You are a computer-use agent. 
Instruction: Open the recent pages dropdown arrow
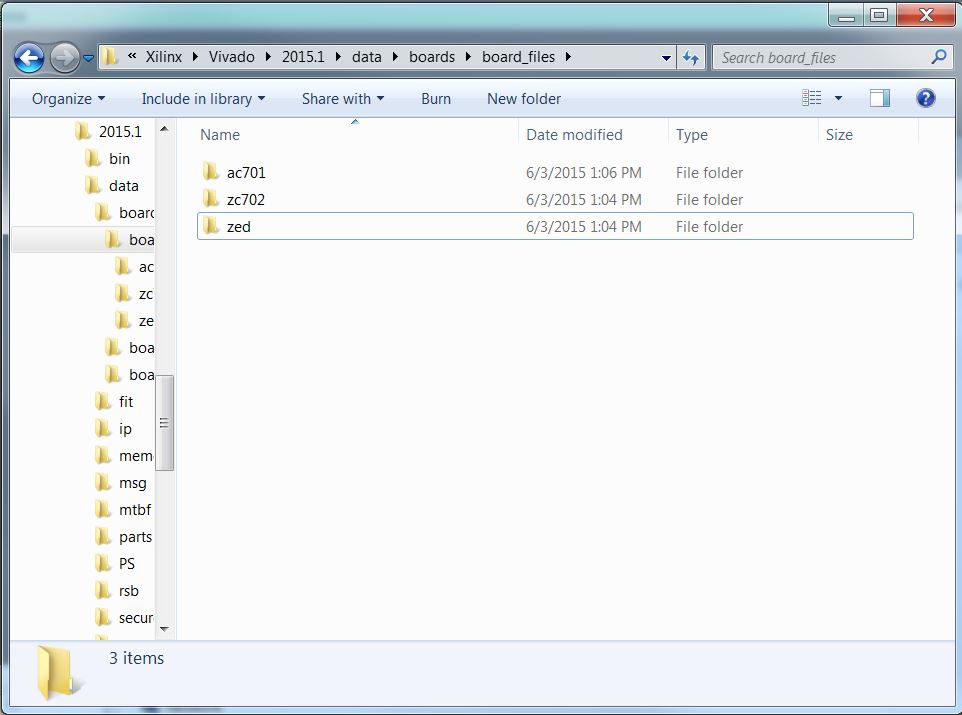click(x=88, y=58)
